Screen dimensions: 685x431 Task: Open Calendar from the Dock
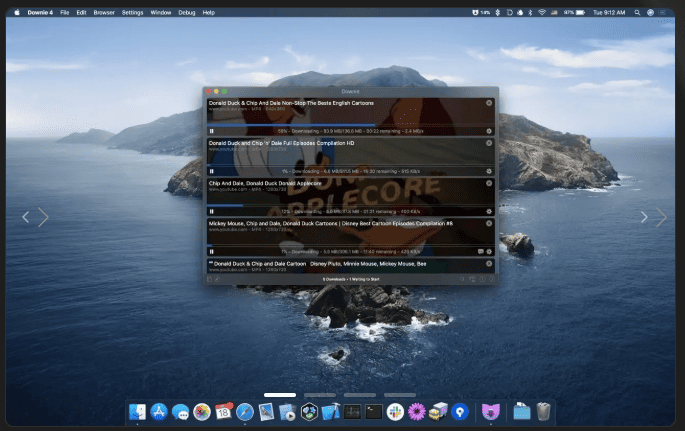(x=224, y=412)
